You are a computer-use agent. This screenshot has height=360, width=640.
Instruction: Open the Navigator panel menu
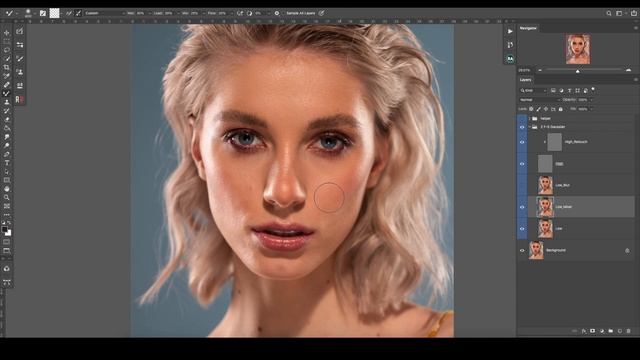[x=636, y=28]
